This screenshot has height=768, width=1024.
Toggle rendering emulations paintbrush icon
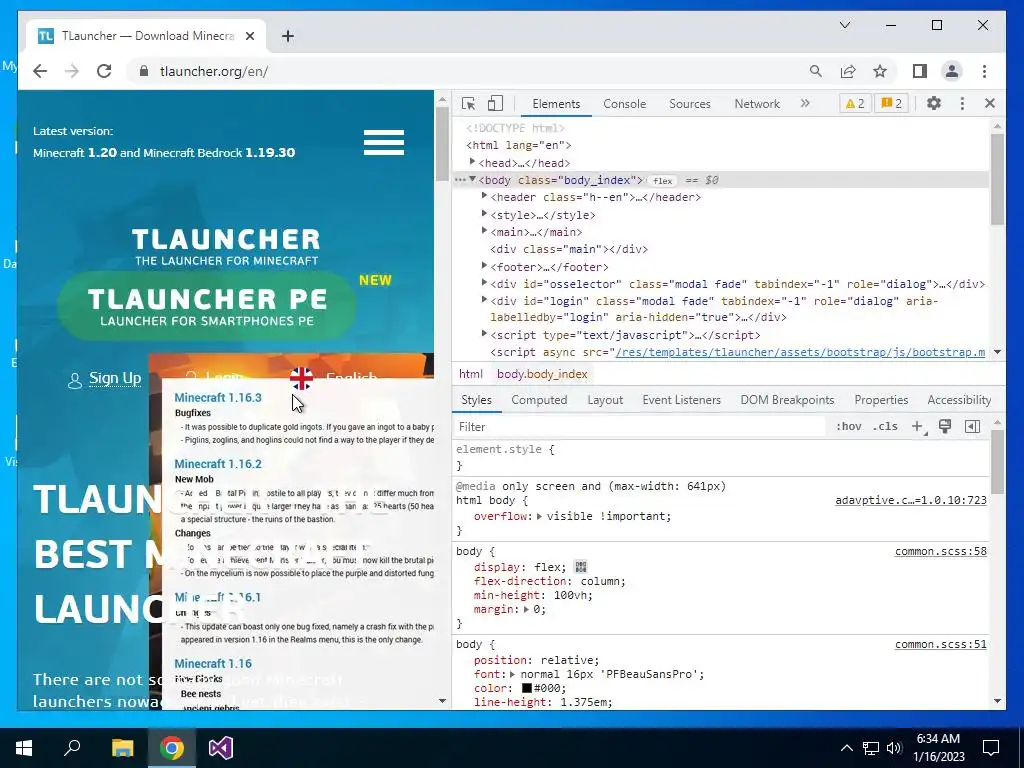(945, 426)
